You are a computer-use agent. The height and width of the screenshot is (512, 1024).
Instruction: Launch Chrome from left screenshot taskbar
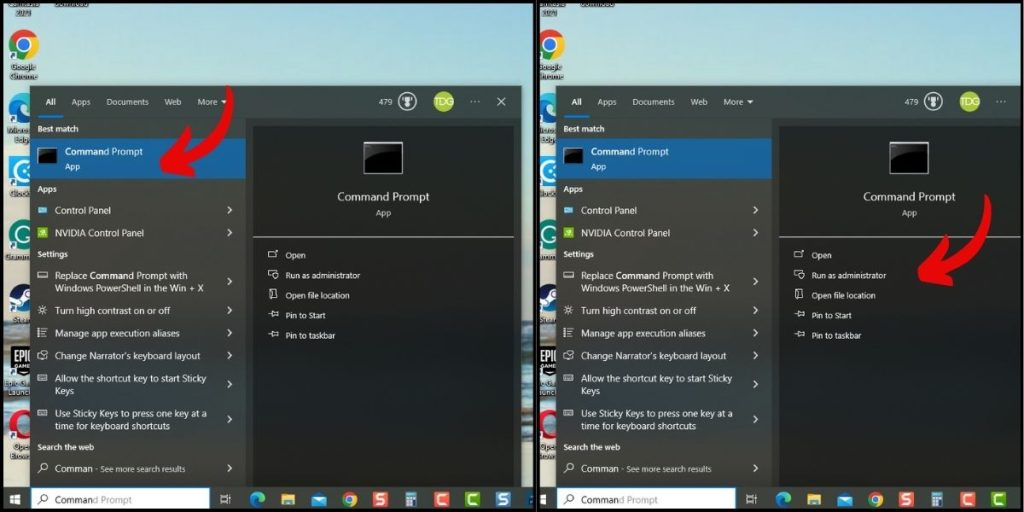350,500
